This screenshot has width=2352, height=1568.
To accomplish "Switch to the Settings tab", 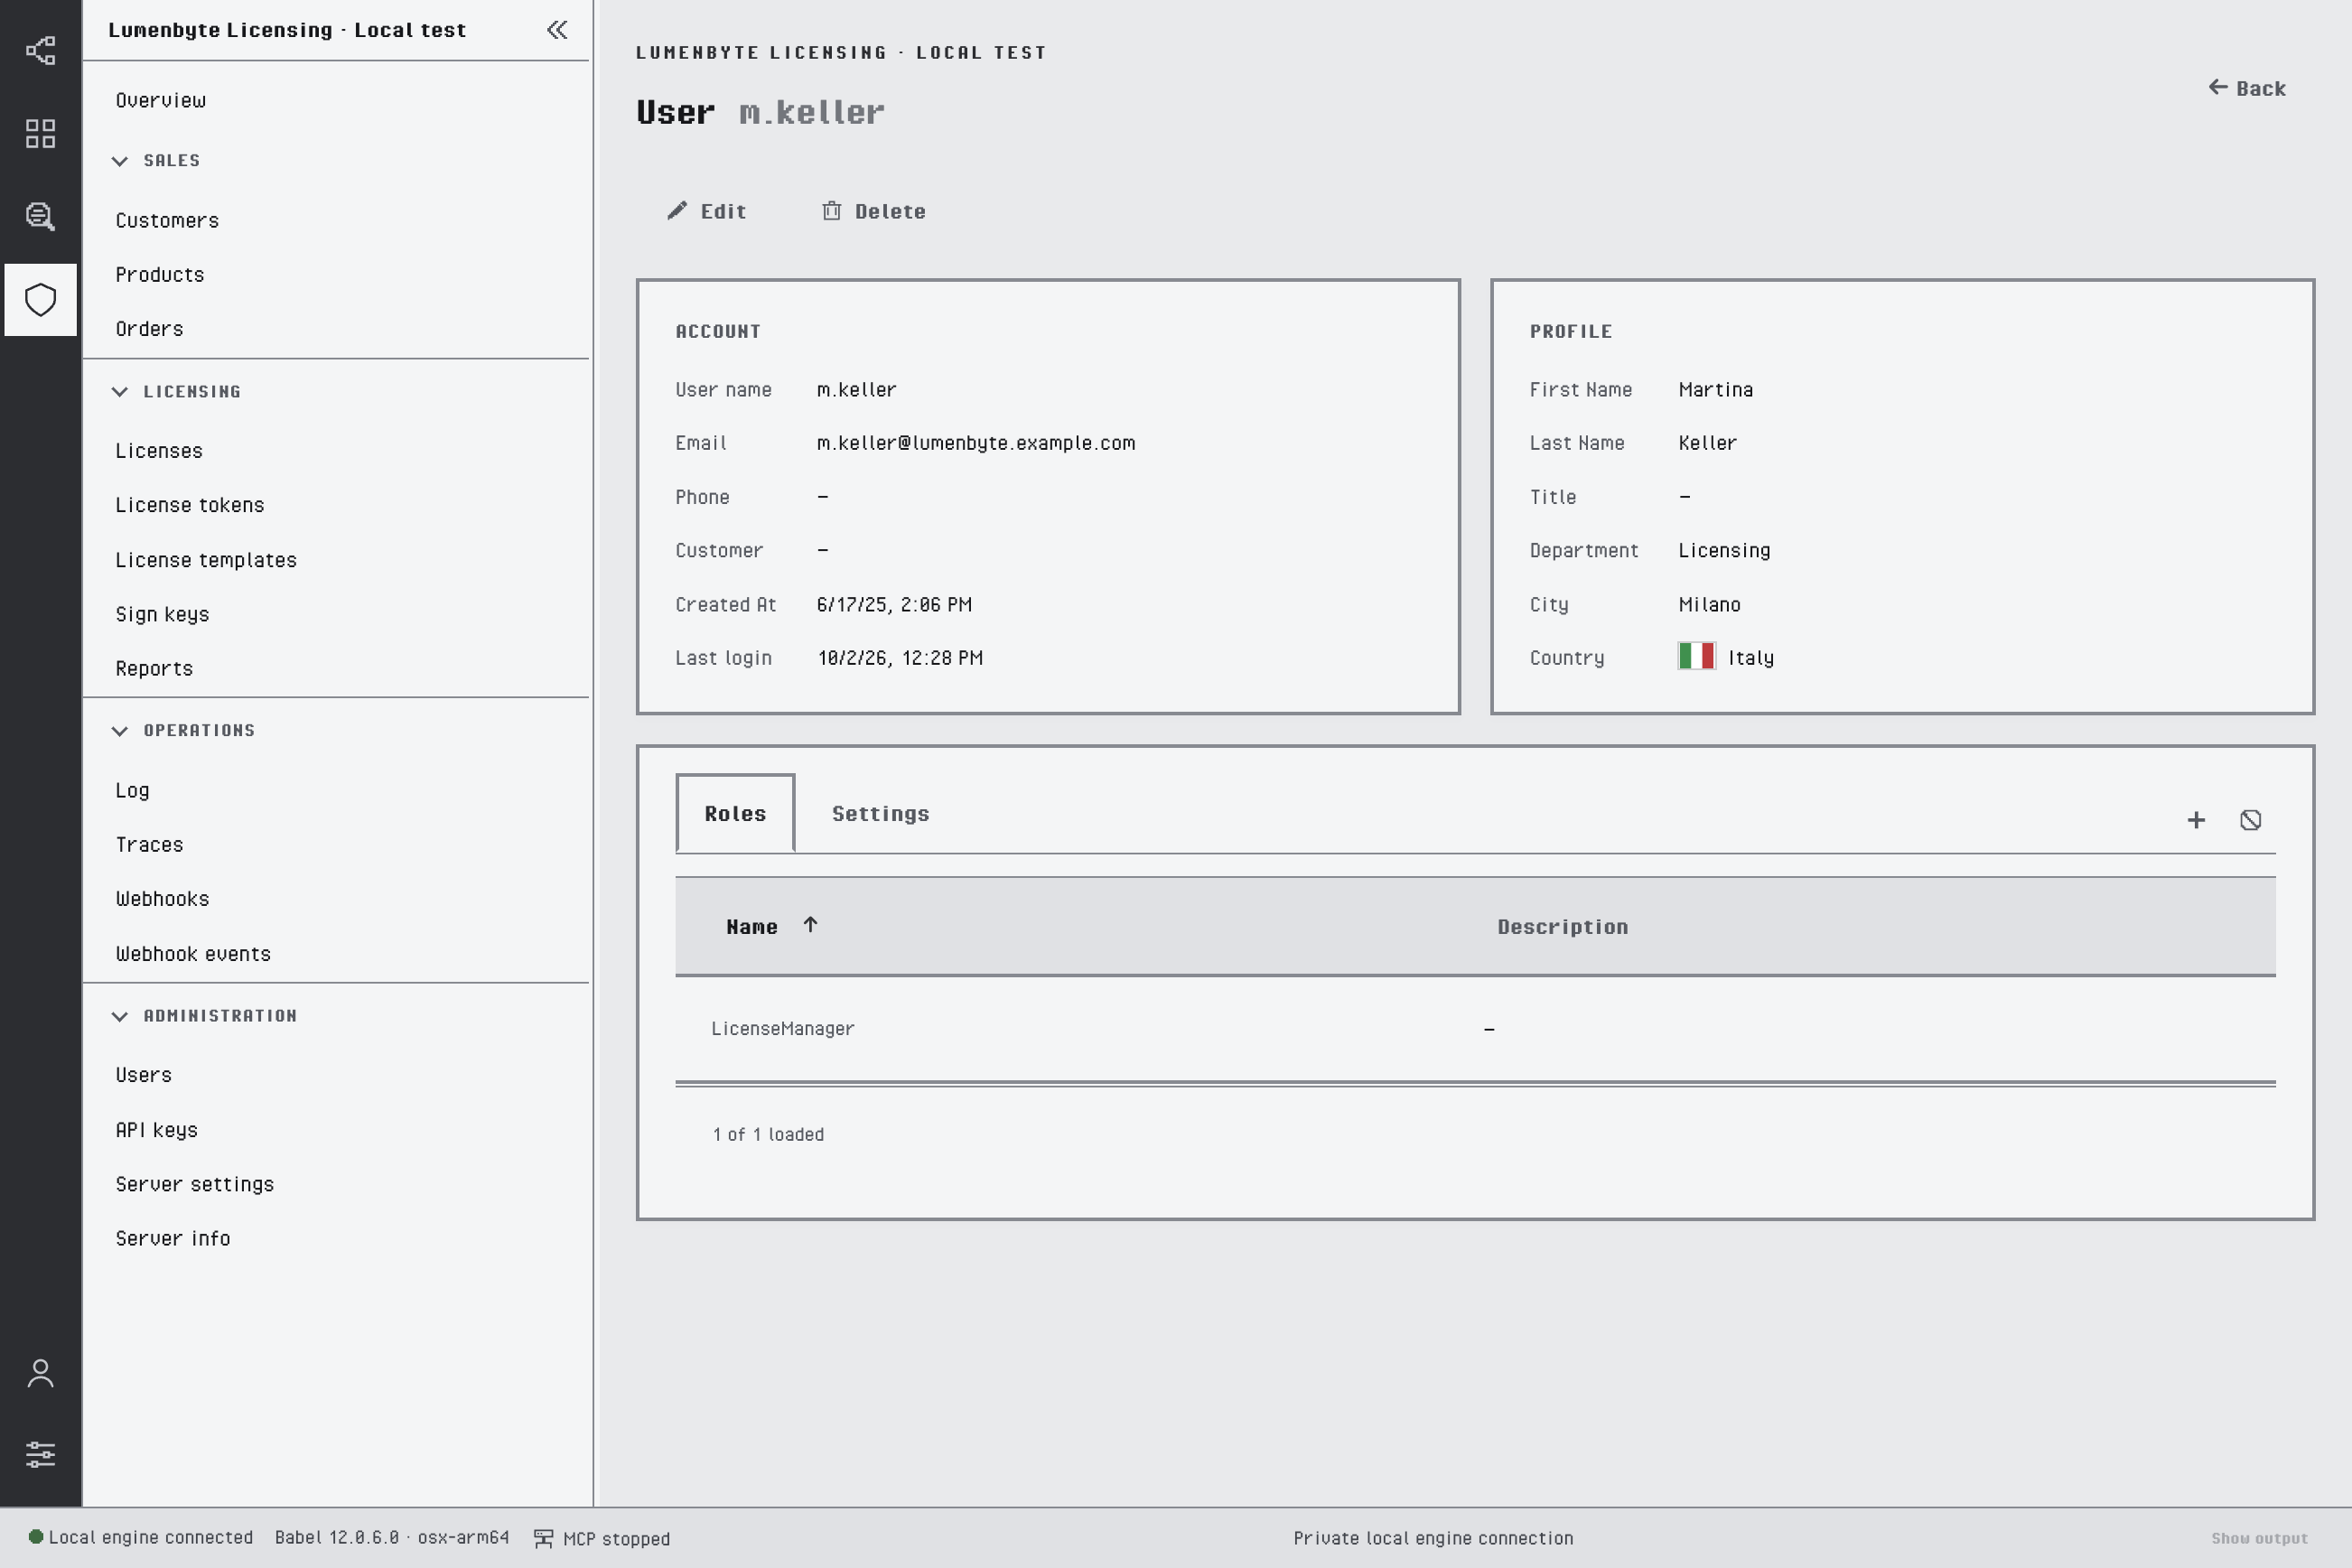I will click(880, 813).
